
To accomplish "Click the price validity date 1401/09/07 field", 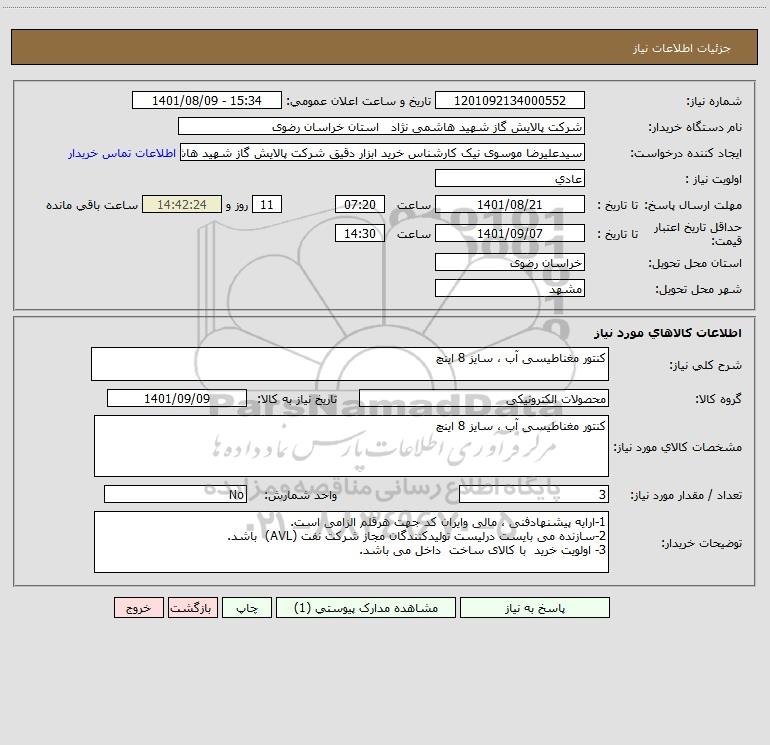I will (x=510, y=233).
